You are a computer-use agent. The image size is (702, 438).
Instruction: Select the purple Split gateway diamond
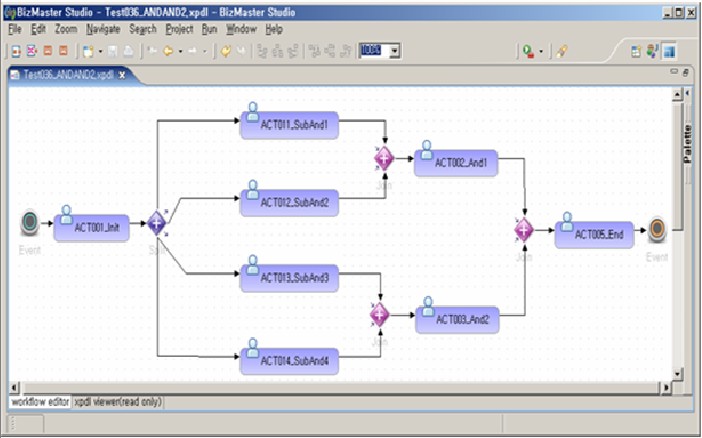(157, 223)
